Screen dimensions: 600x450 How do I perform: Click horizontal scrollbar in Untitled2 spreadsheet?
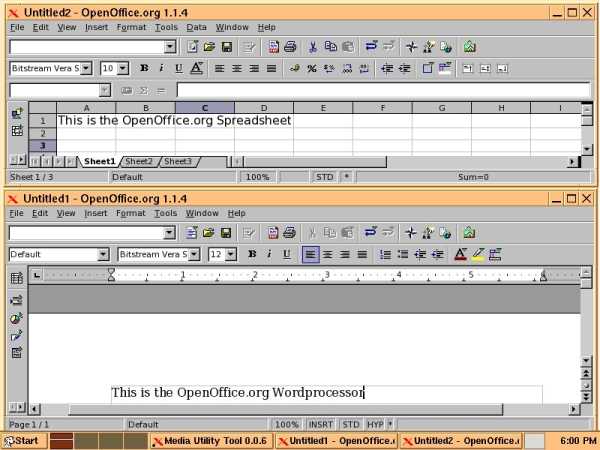coord(315,162)
